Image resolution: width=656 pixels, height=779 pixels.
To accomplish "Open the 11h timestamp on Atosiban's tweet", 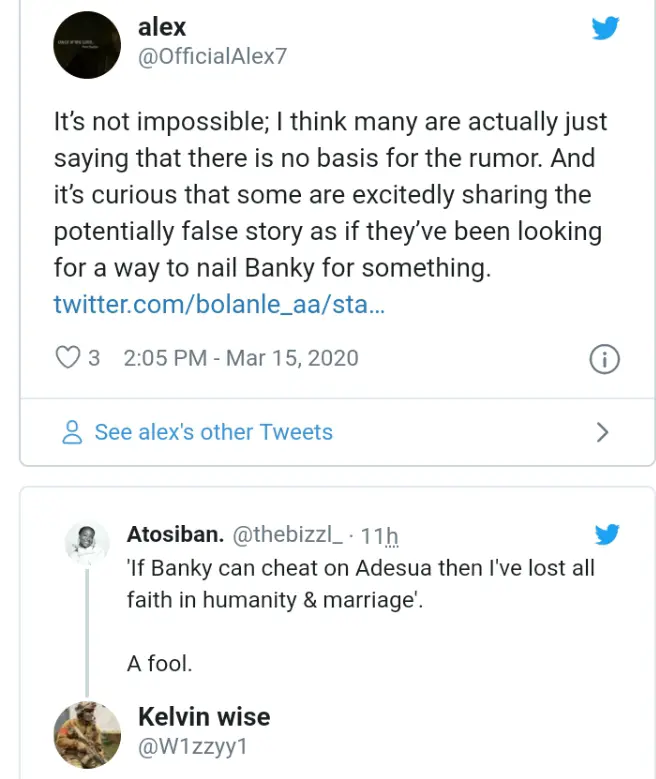I will point(379,536).
